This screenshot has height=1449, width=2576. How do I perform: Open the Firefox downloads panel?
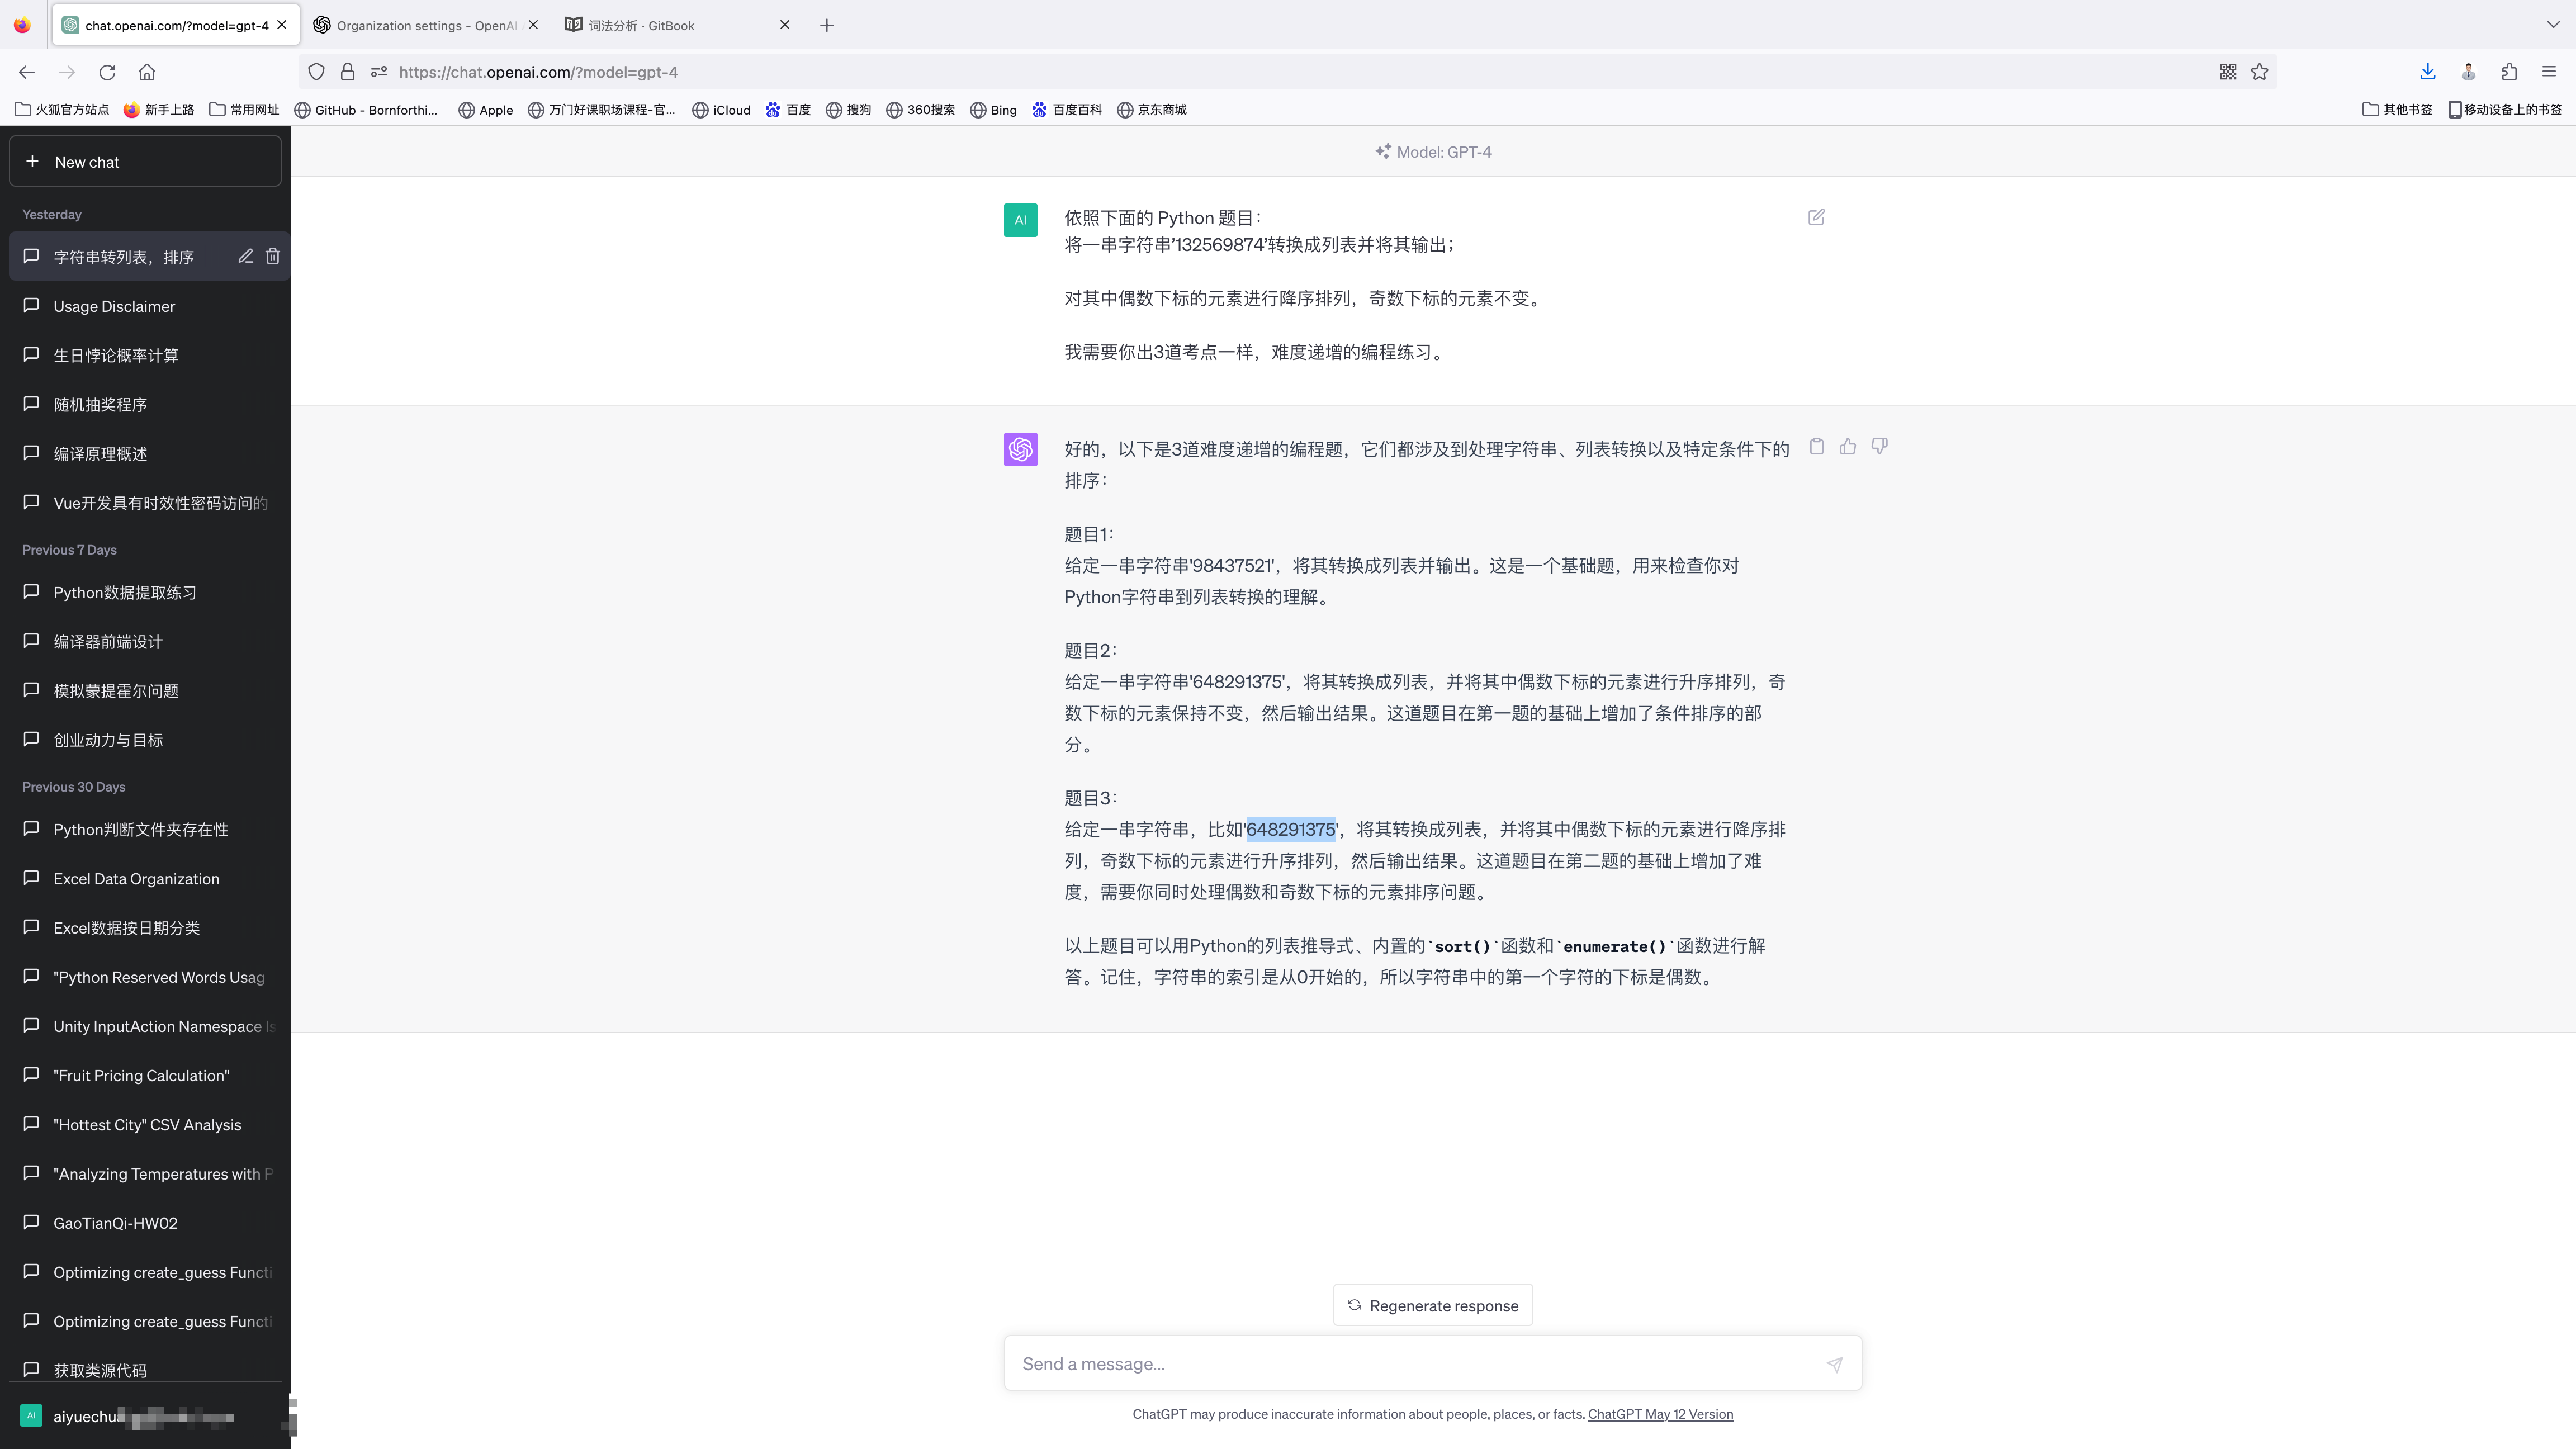[x=2427, y=72]
